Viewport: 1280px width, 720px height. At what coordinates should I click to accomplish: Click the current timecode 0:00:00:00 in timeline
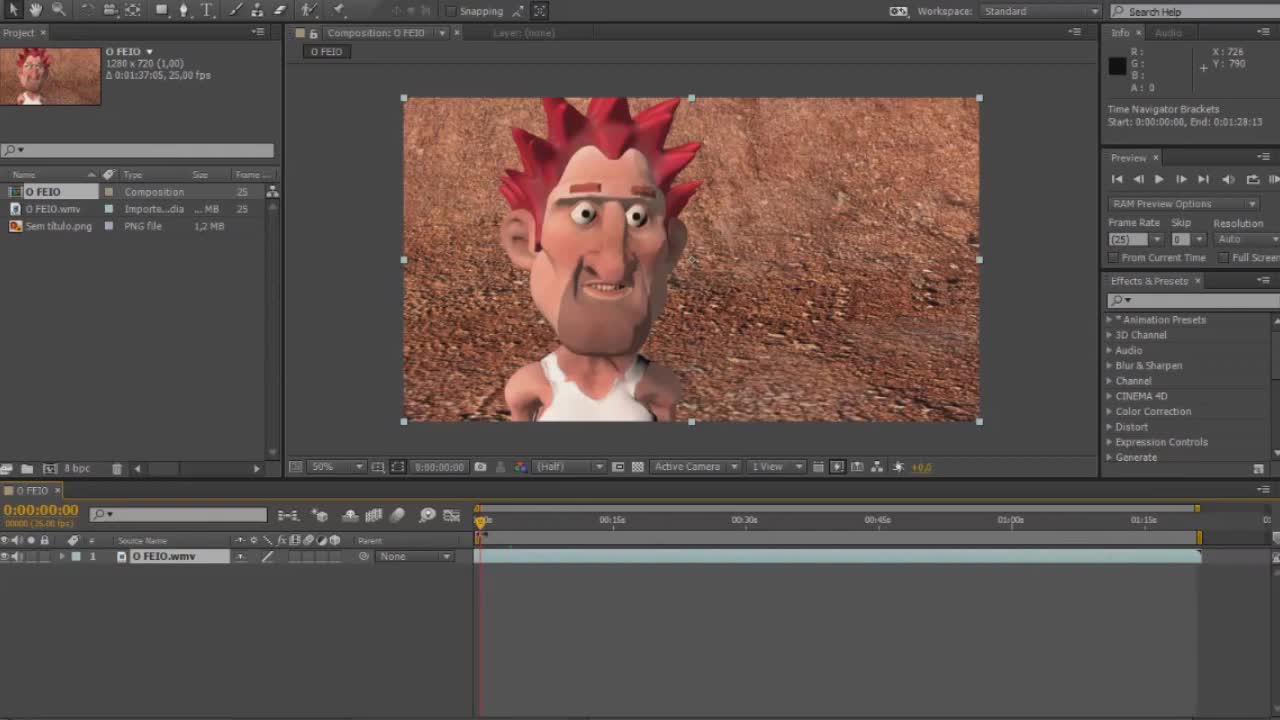point(41,510)
